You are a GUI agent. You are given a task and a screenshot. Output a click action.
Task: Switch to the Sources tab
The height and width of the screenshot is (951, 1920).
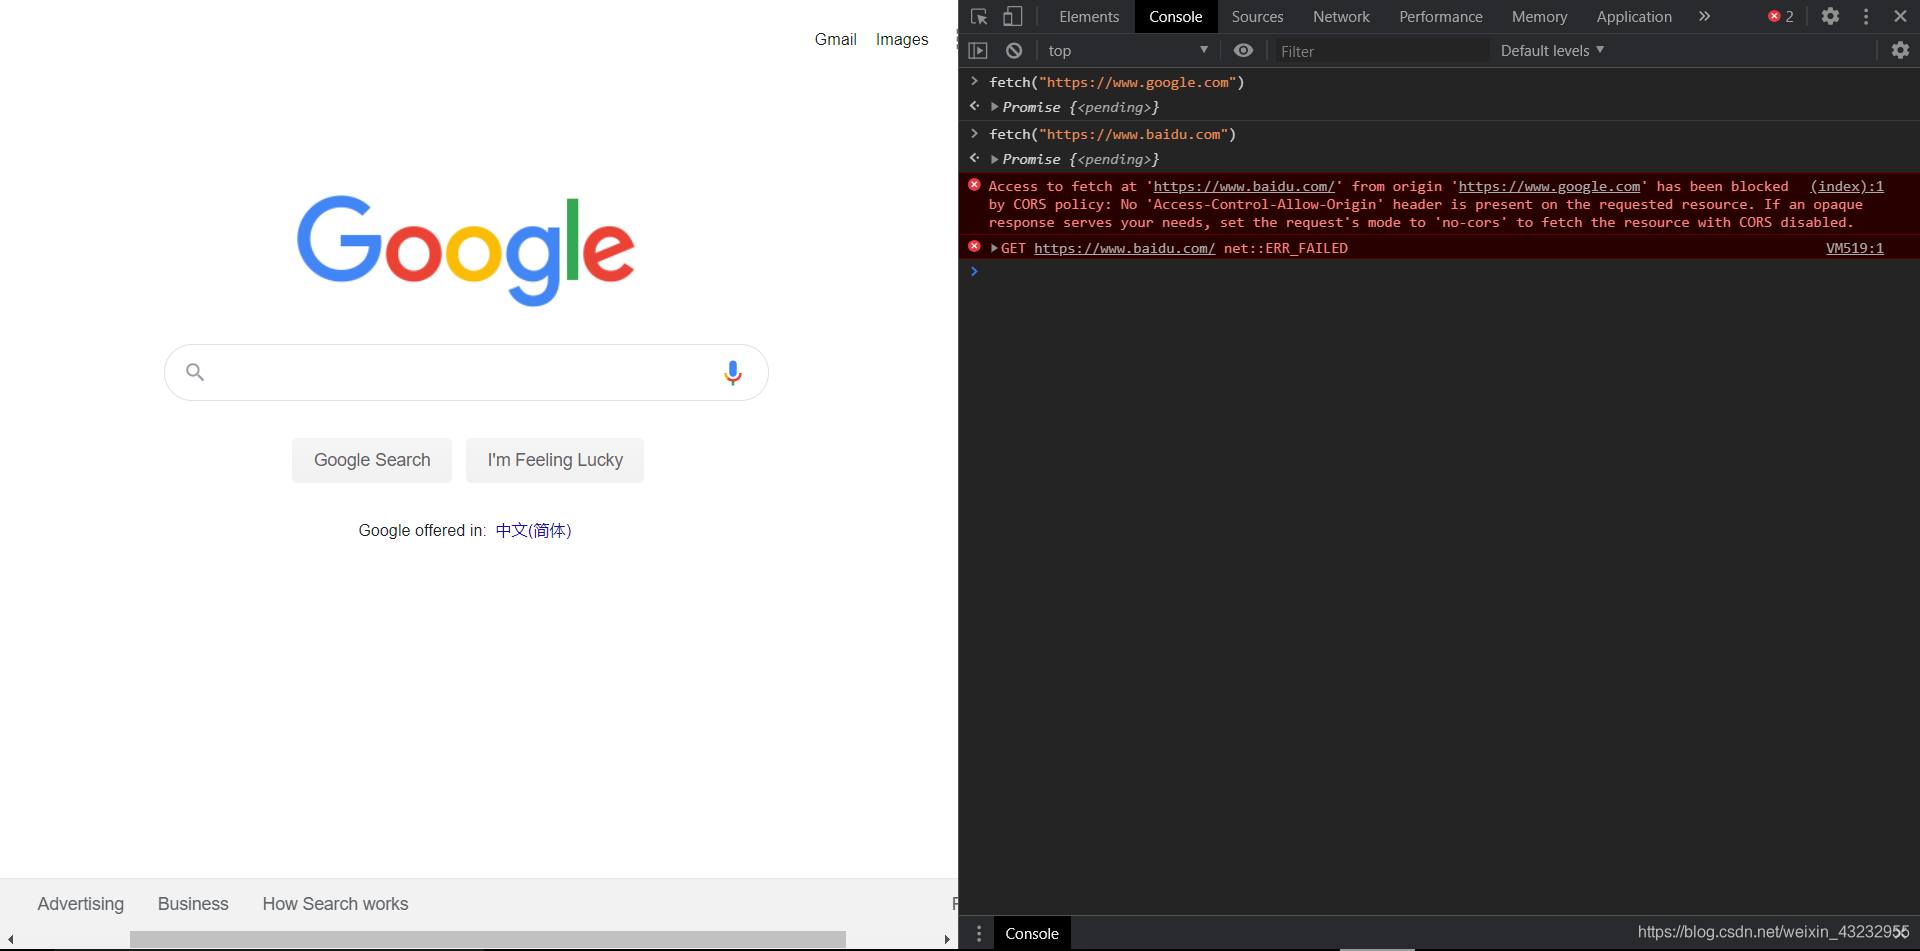tap(1257, 17)
